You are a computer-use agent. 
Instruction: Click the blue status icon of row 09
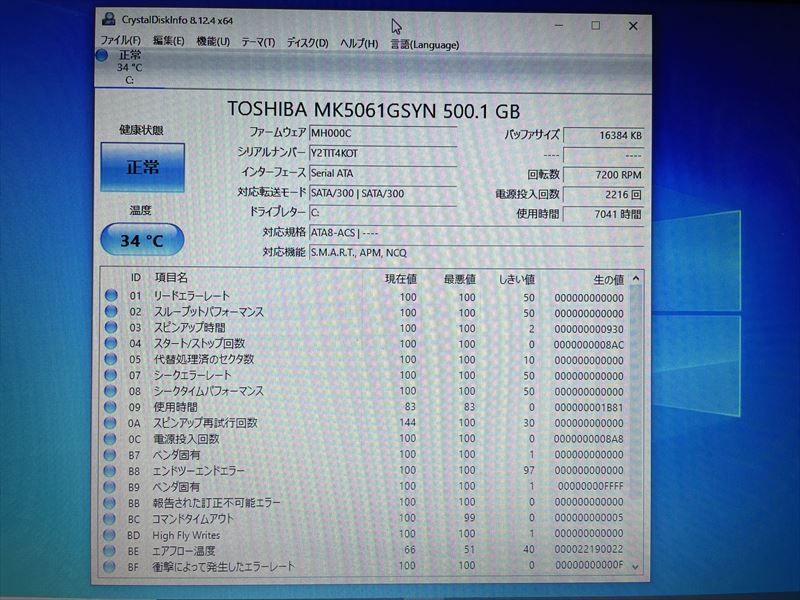coord(110,407)
